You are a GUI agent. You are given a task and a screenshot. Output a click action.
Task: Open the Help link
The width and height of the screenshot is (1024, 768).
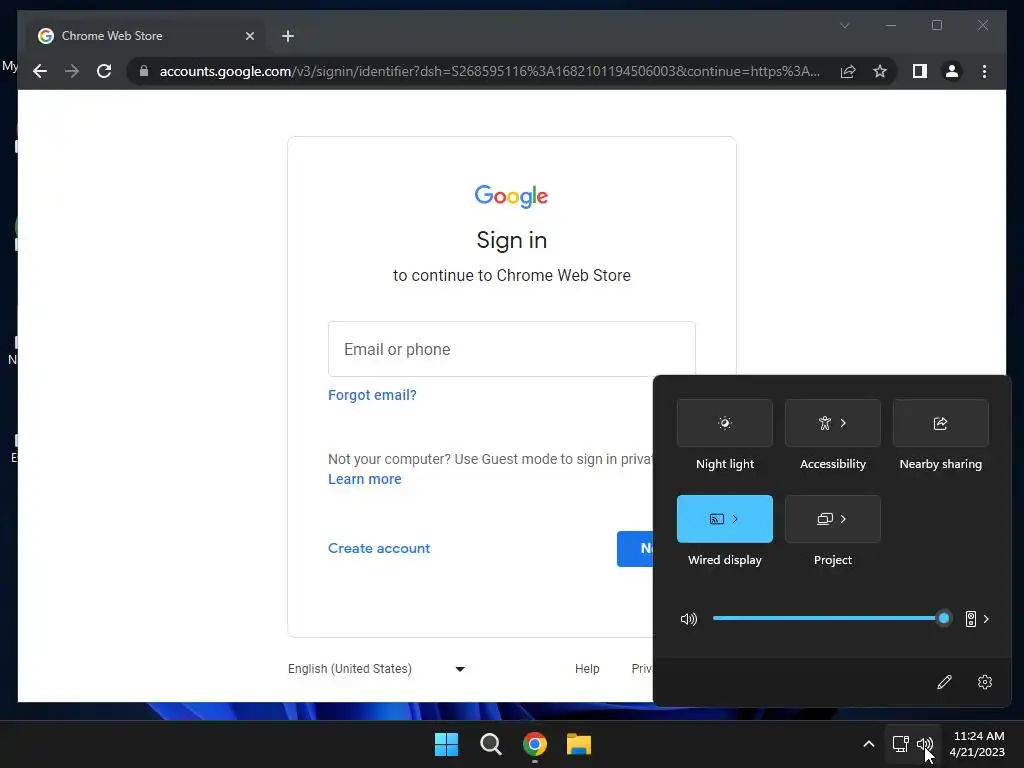pos(587,669)
